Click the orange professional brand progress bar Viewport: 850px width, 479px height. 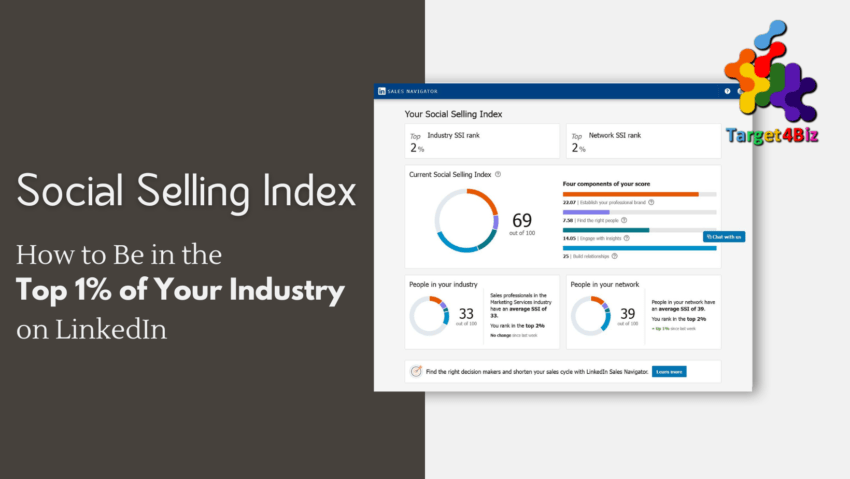point(630,194)
